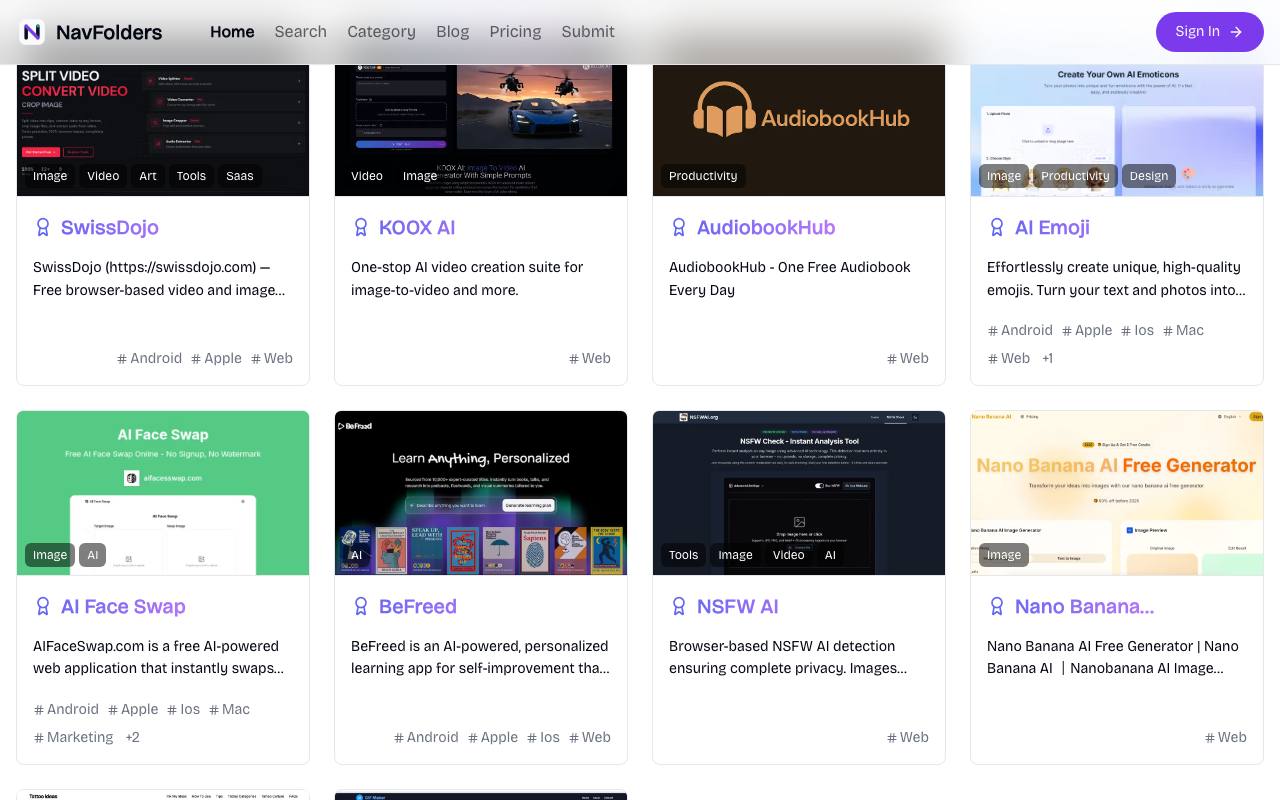Click the award badge icon beside AI Emoji
This screenshot has height=800, width=1280.
(x=997, y=228)
